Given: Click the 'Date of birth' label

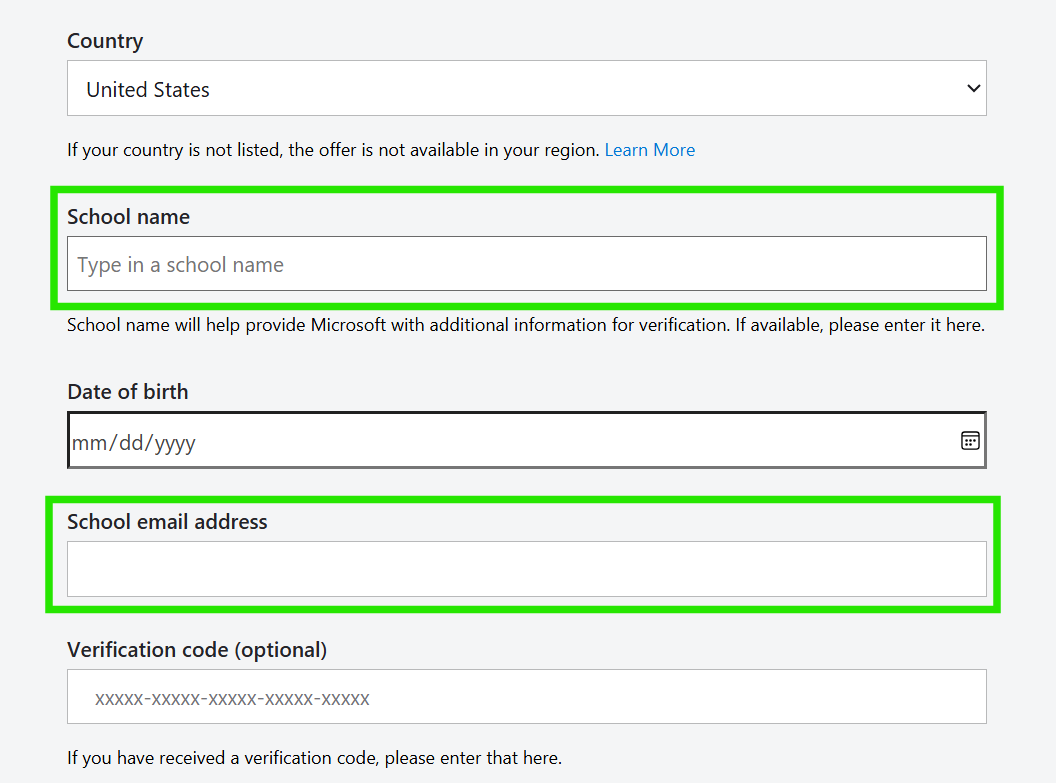Looking at the screenshot, I should (128, 392).
